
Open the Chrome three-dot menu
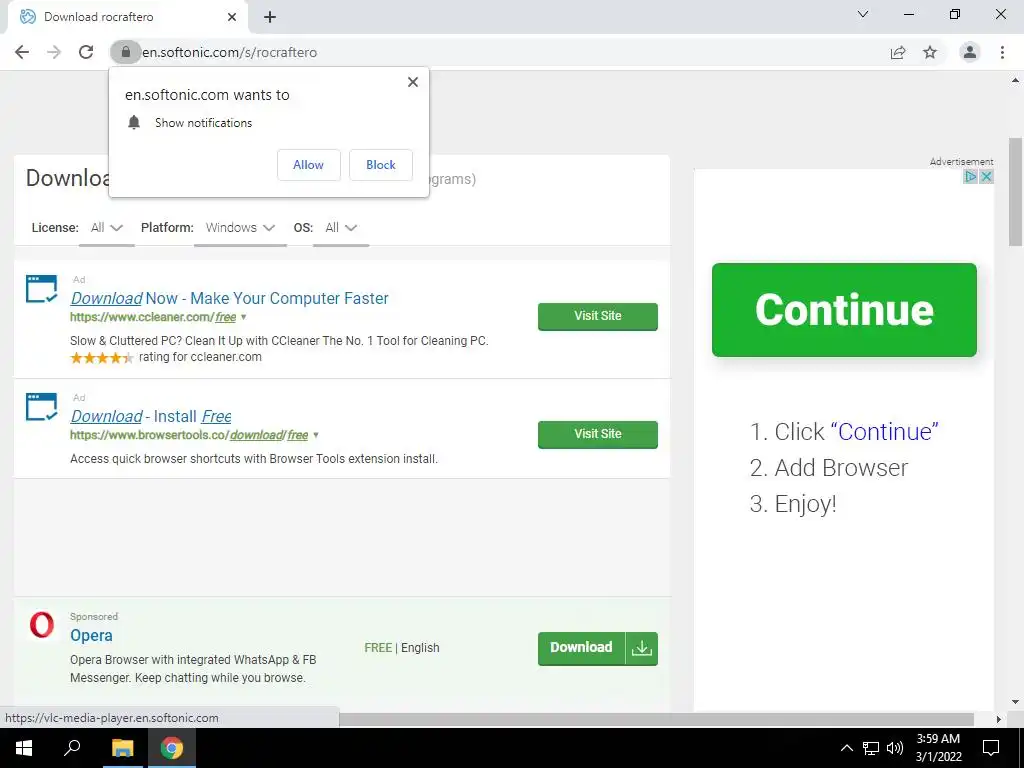click(x=1002, y=52)
